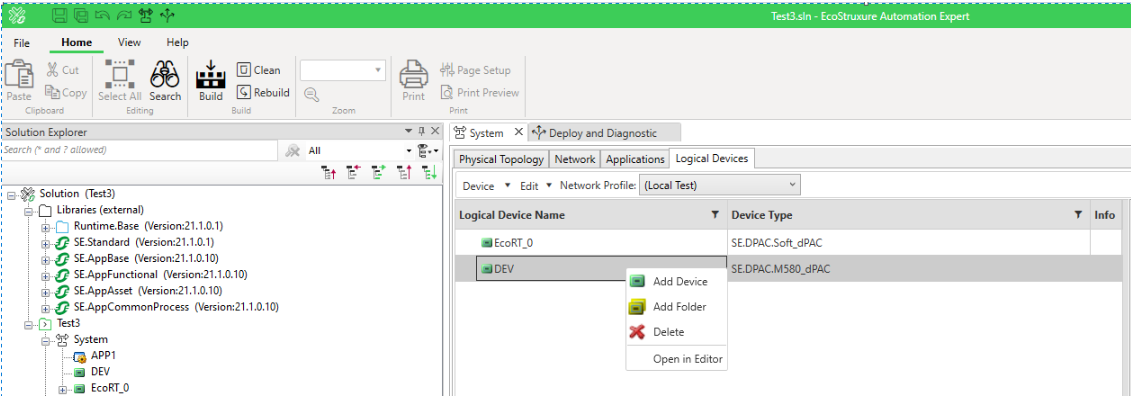1131x404 pixels.
Task: Choose Add Folder from context menu
Action: point(677,307)
